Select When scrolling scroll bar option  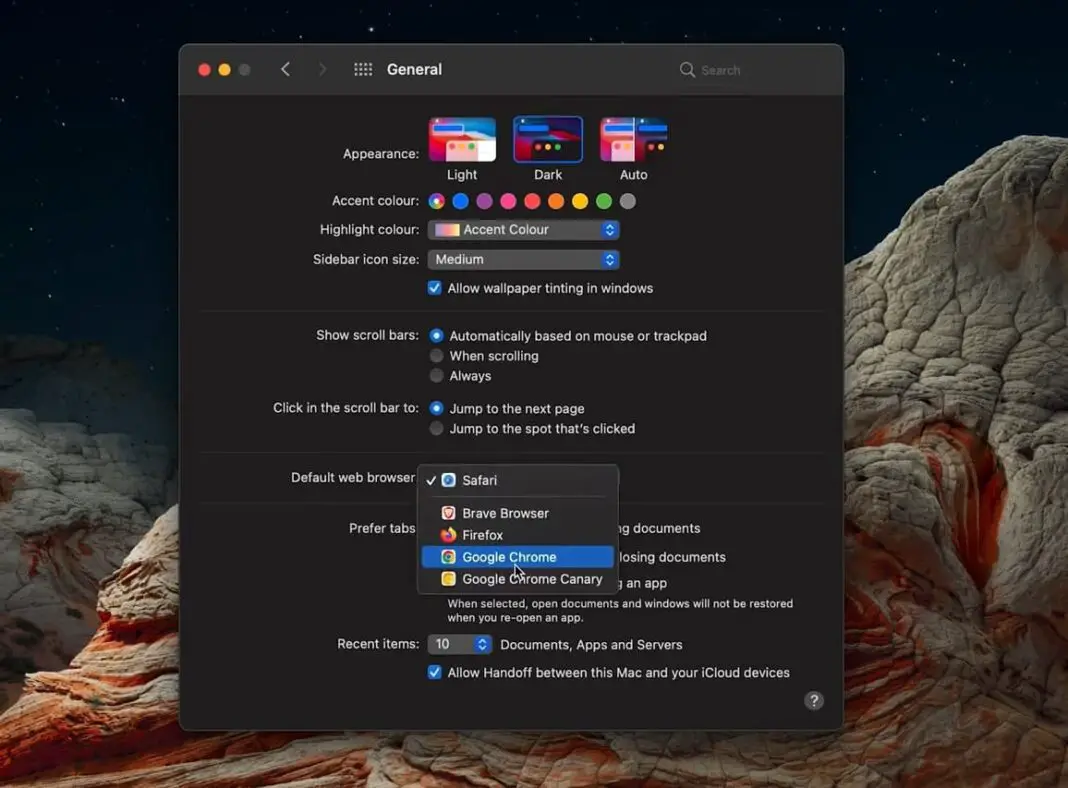point(437,356)
